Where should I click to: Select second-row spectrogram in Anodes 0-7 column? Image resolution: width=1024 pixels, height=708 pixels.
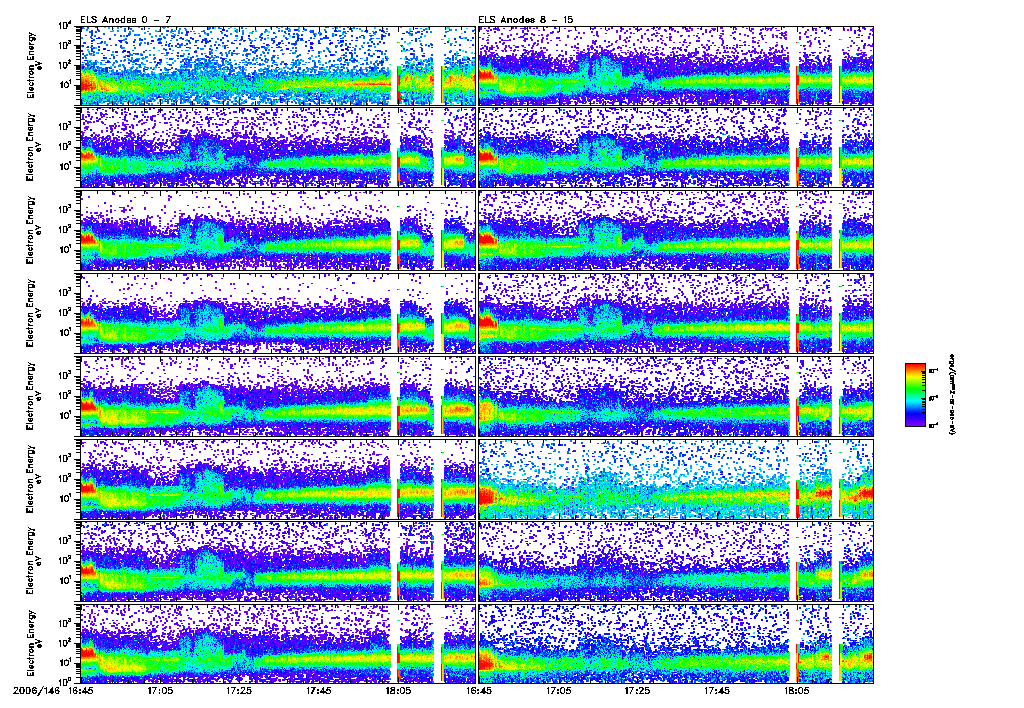pos(278,148)
